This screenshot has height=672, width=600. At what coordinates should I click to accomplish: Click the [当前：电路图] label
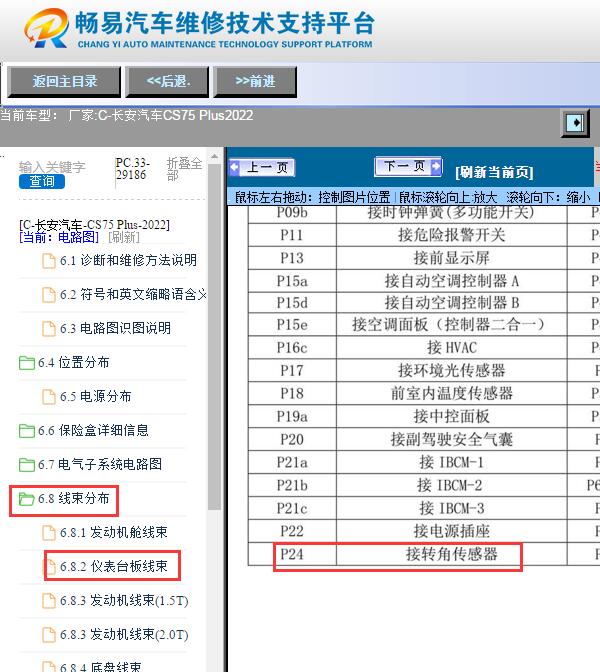click(59, 237)
